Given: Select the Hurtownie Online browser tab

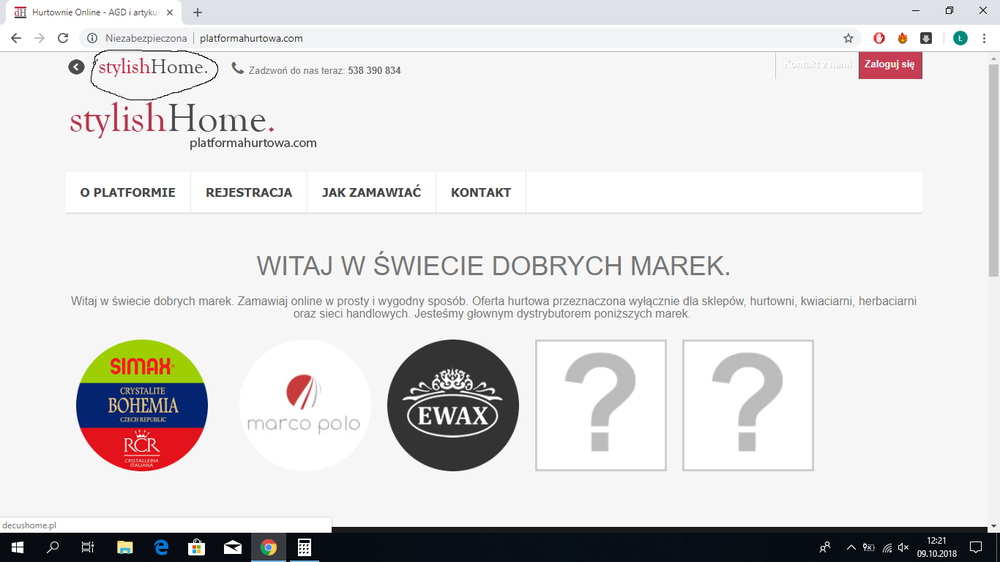Looking at the screenshot, I should pos(94,12).
